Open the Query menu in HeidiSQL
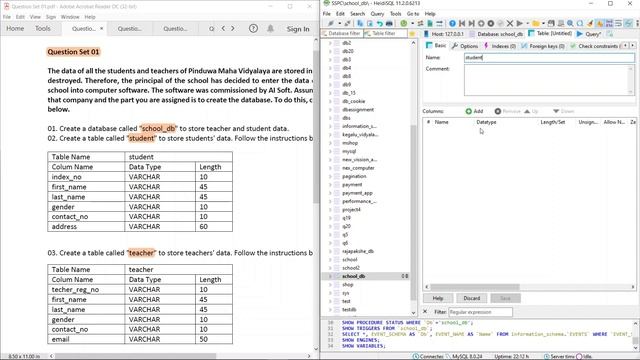Screen dimensions: 640x360 [x=377, y=13]
